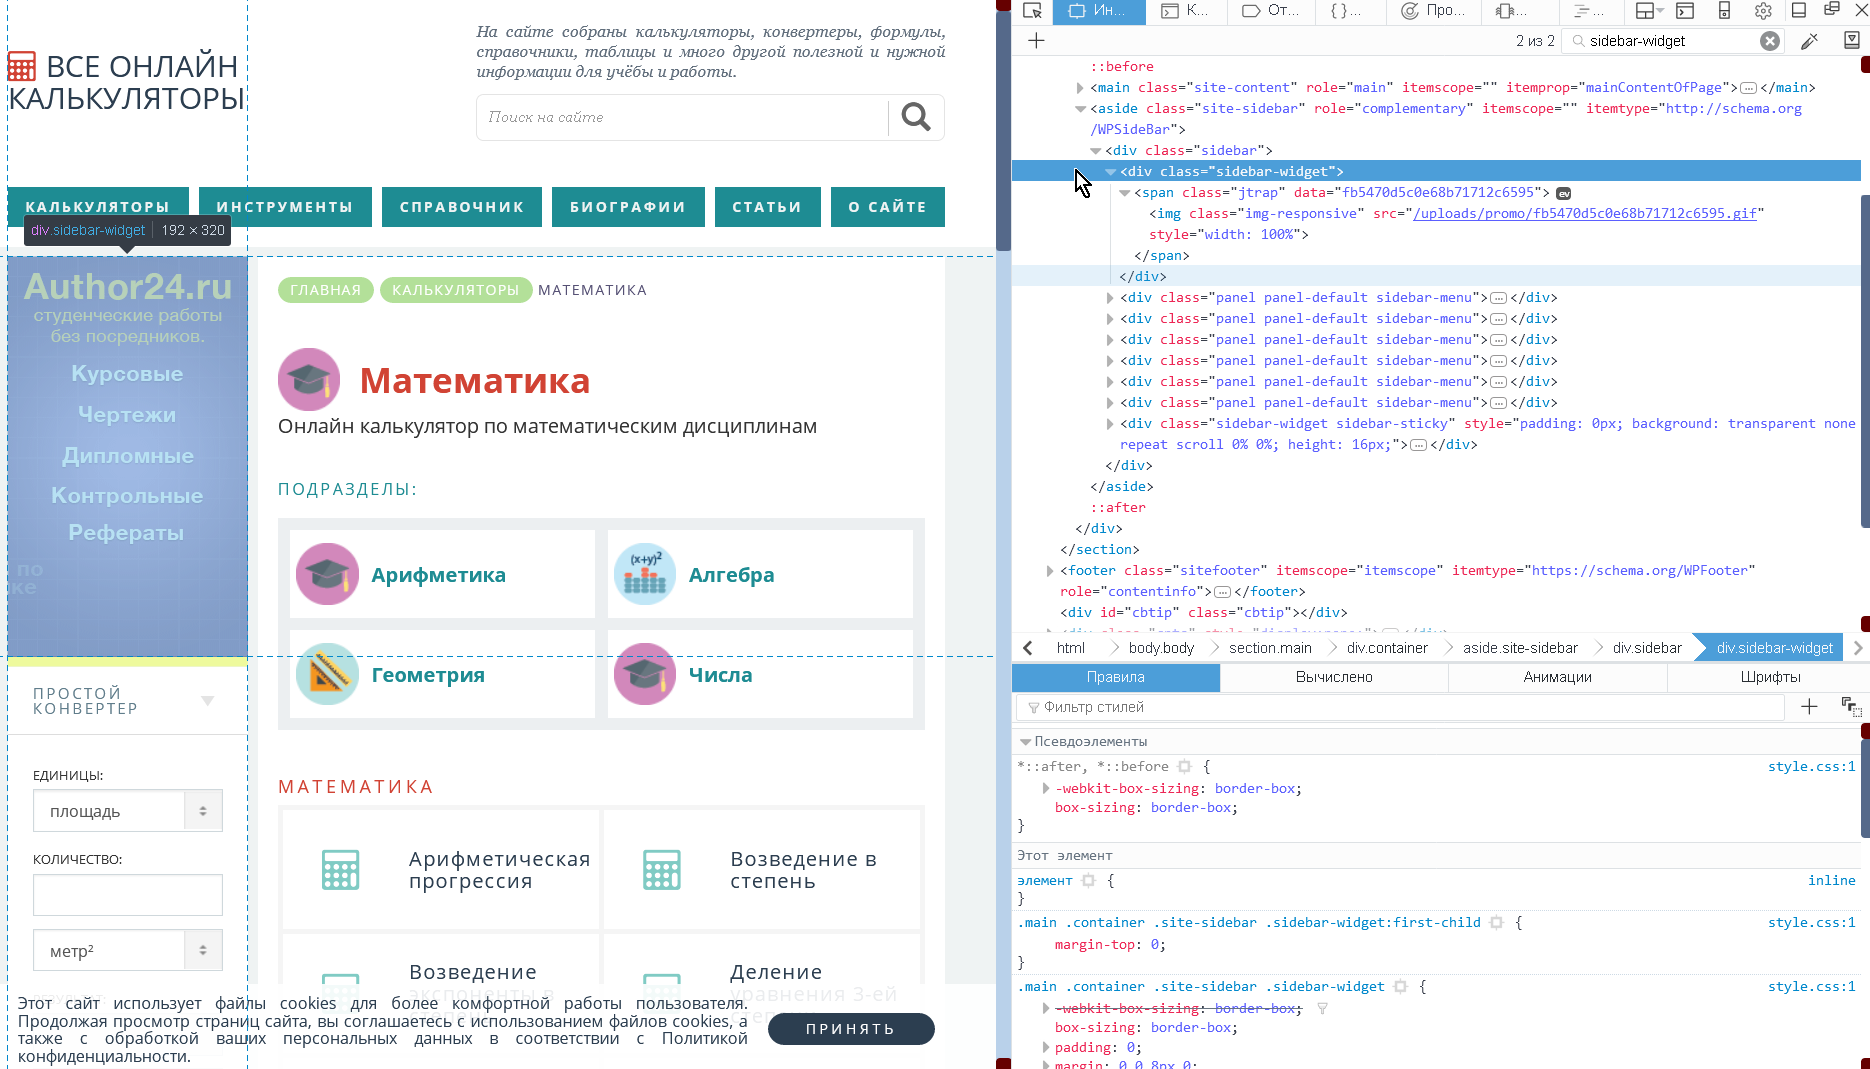Screen dimensions: 1870x1069
Task: Collapse the Псевдоэлементы section
Action: click(1024, 741)
